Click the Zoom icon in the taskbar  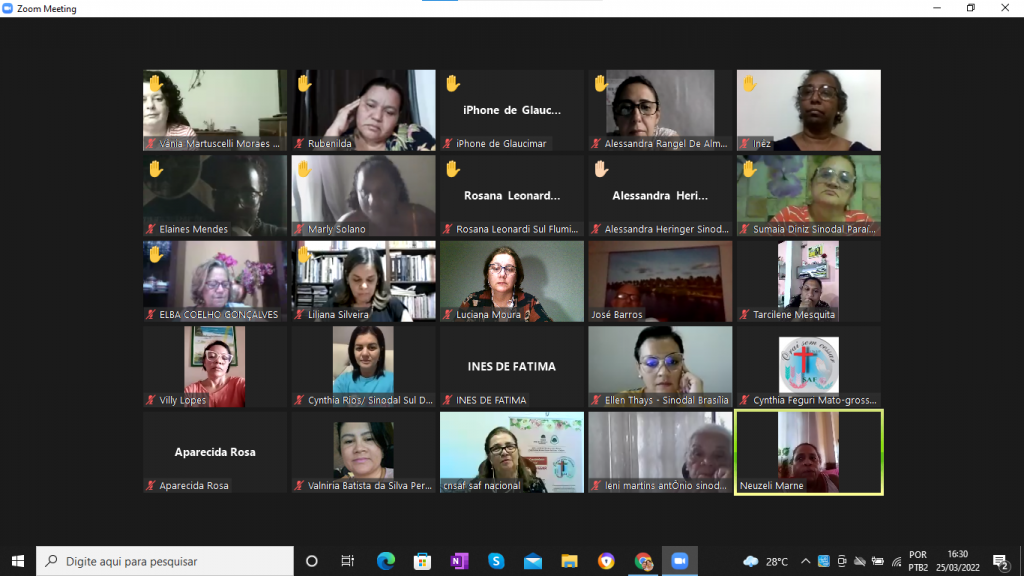[x=680, y=561]
